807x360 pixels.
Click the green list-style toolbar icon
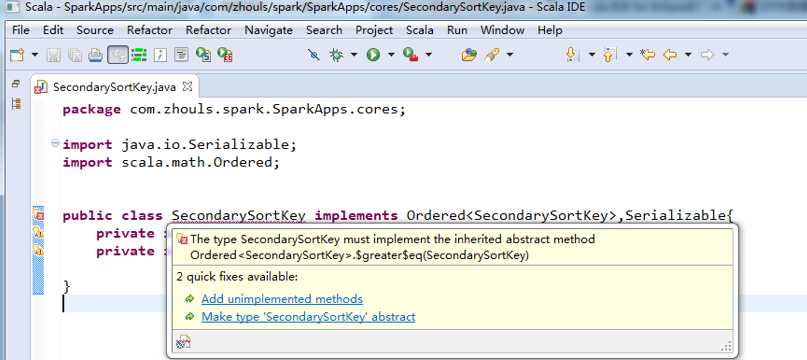pos(139,55)
